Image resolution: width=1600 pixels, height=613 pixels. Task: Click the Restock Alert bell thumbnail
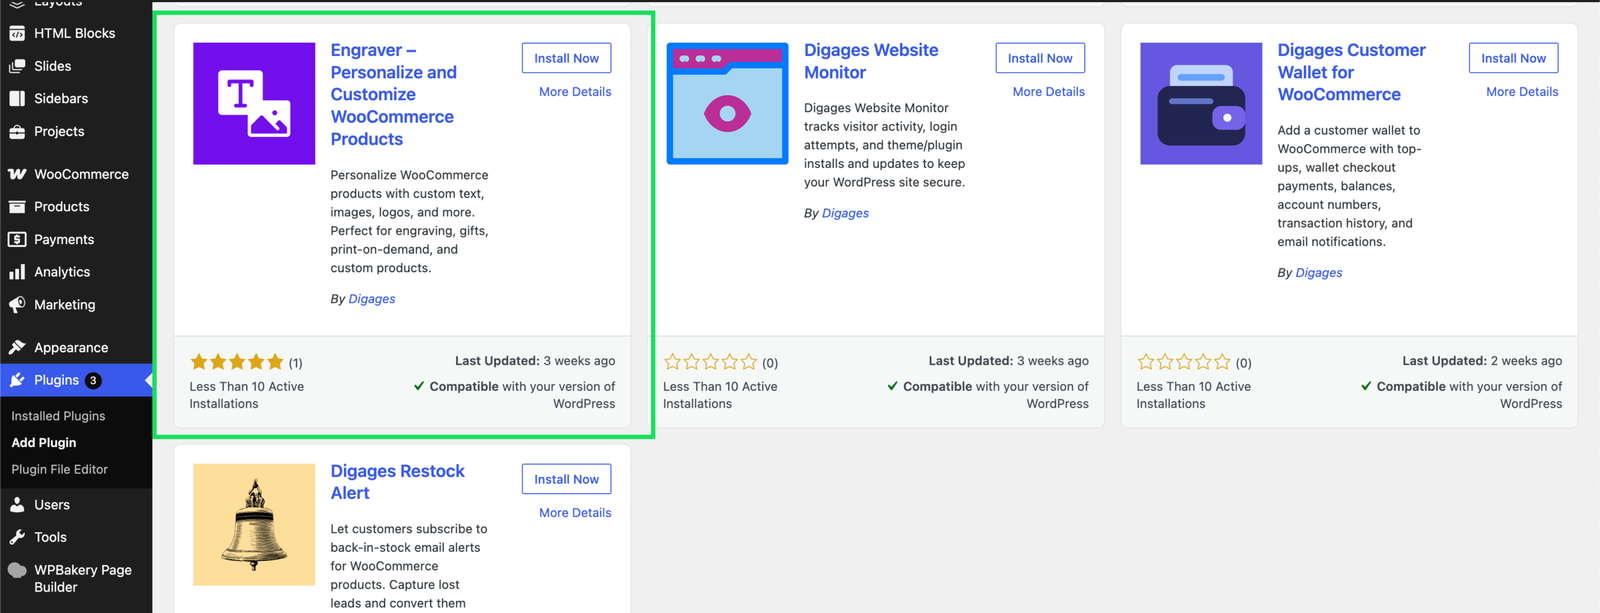(x=254, y=524)
